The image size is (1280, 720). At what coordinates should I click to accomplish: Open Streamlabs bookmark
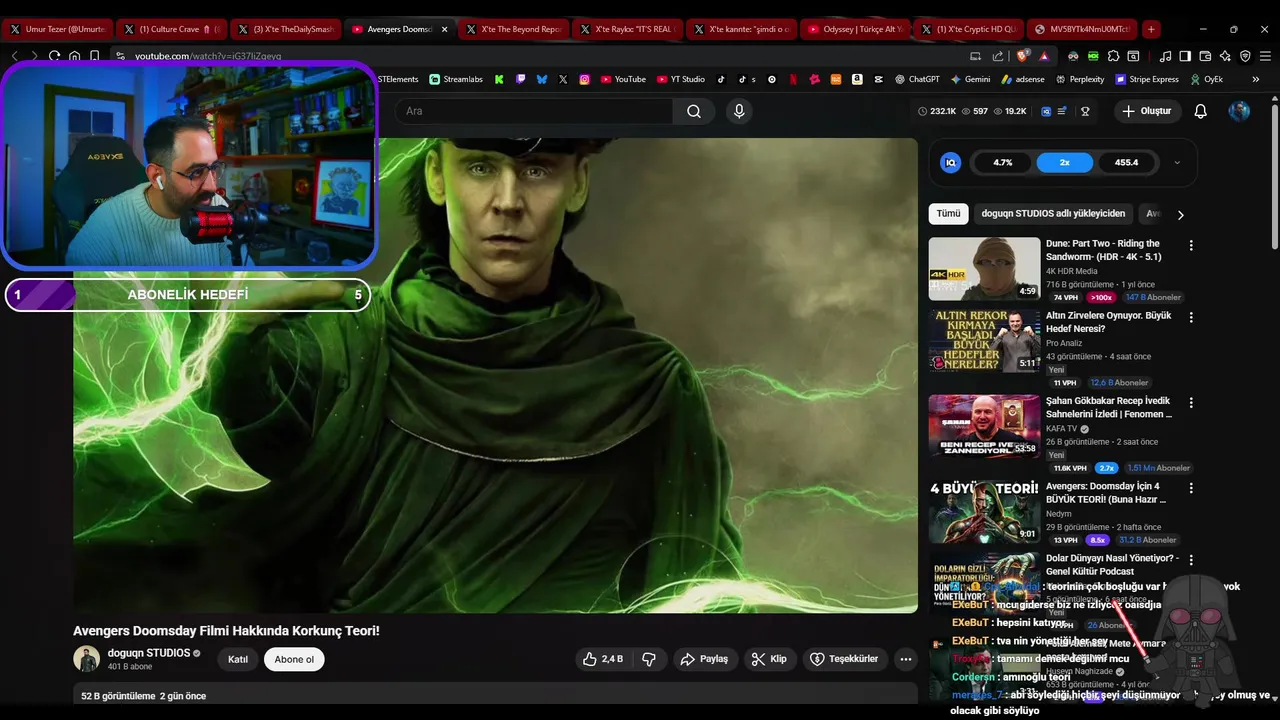(456, 79)
